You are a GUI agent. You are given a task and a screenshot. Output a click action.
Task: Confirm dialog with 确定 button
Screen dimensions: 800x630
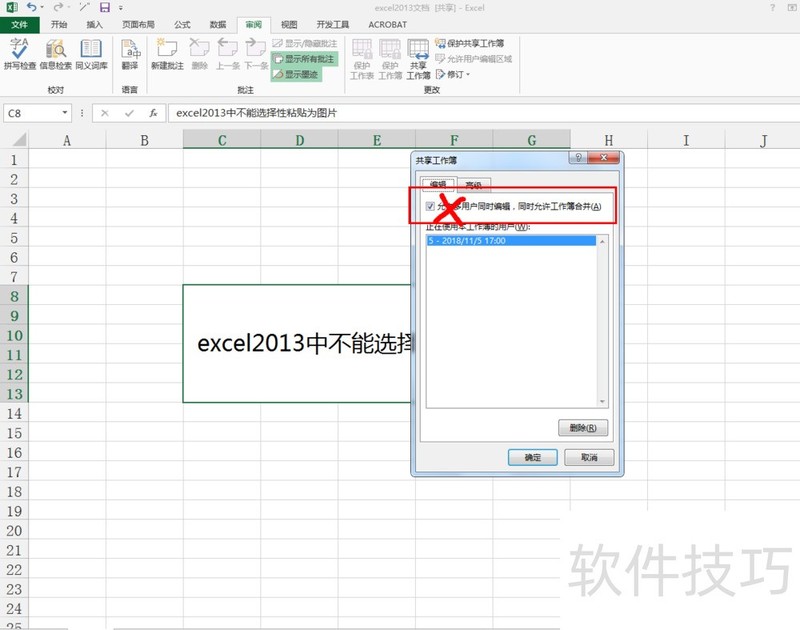[533, 457]
